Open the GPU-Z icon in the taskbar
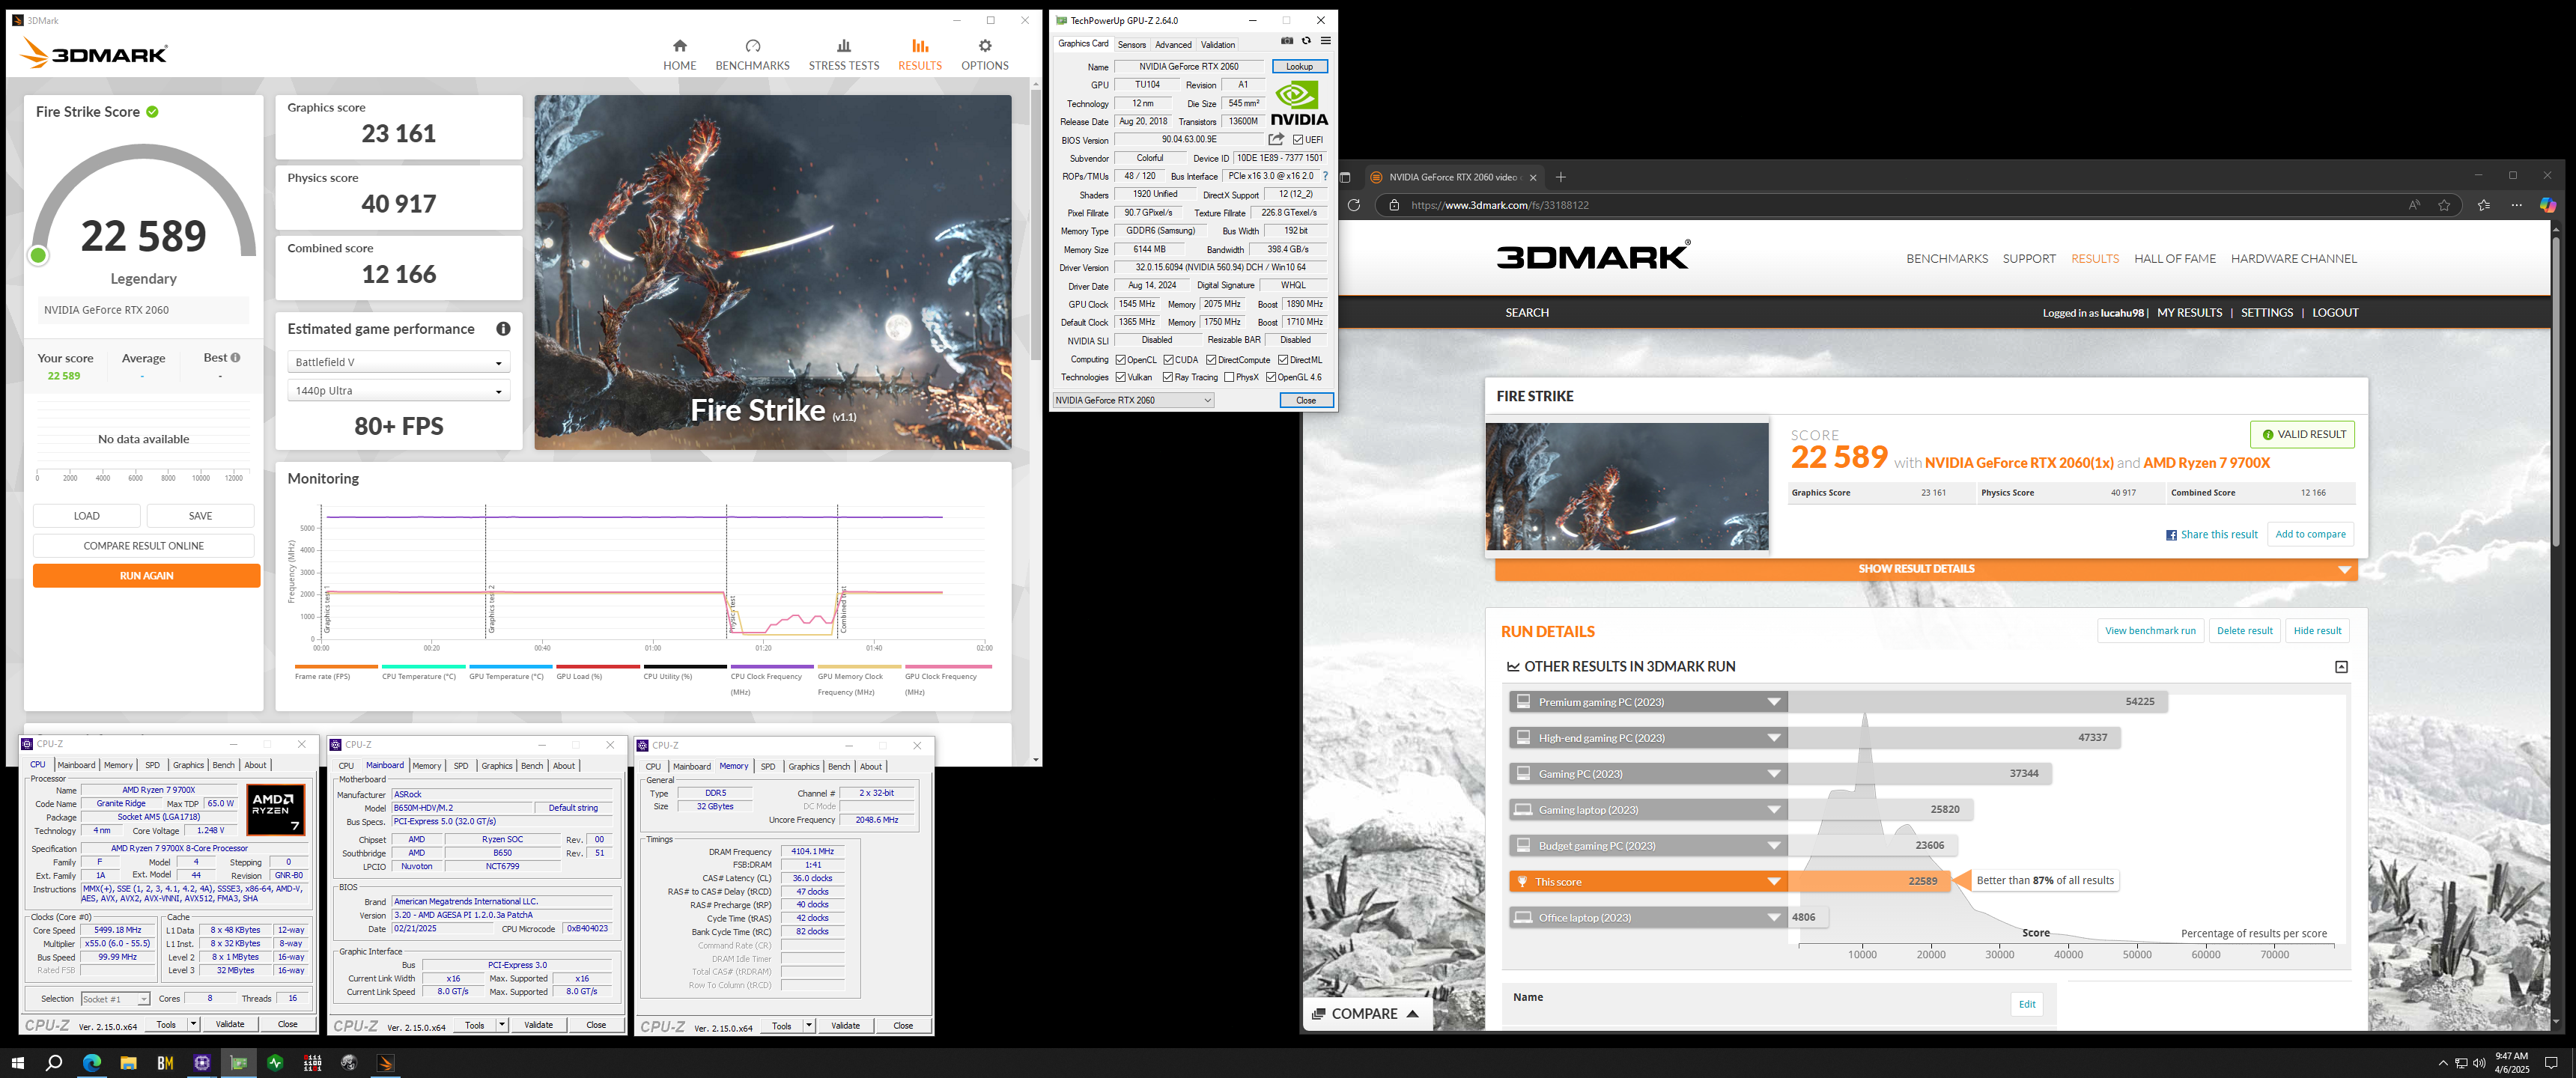This screenshot has width=2576, height=1078. tap(238, 1062)
